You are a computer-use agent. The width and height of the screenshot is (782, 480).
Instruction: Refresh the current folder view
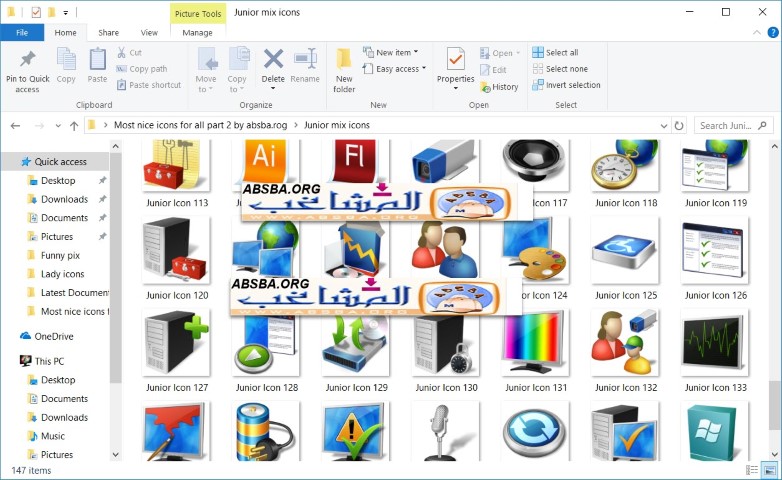pos(679,126)
